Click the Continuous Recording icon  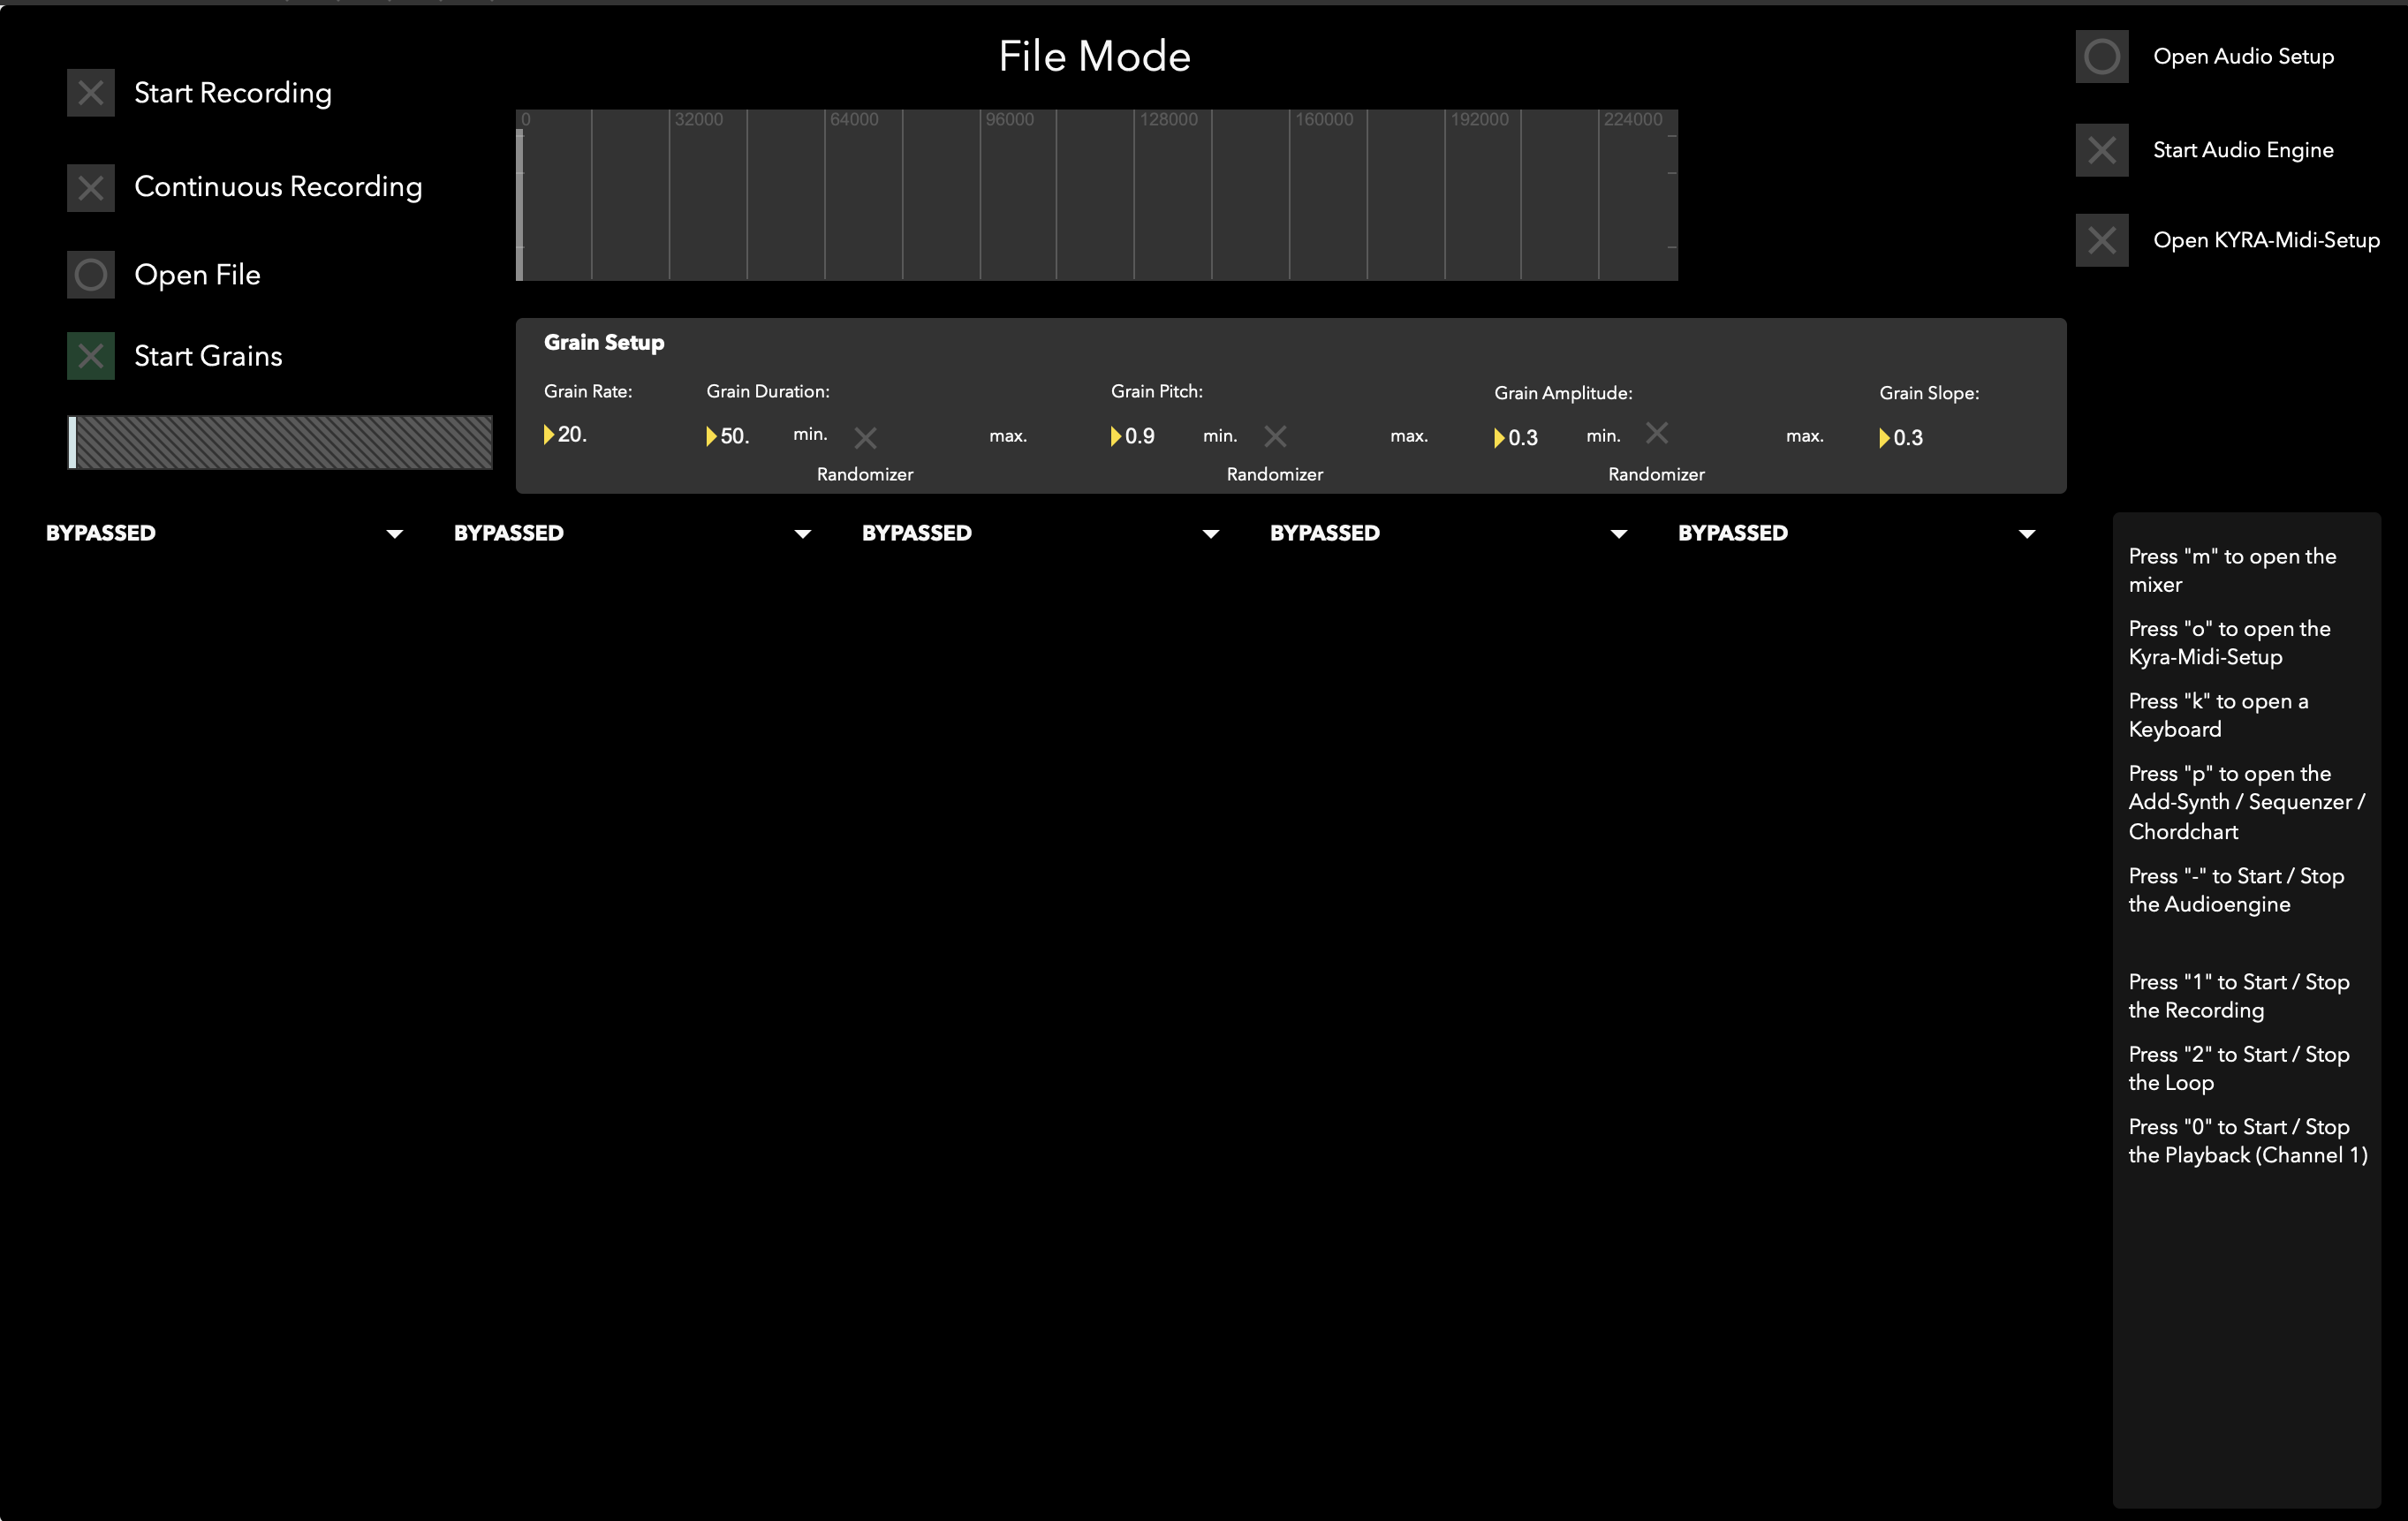tap(87, 184)
